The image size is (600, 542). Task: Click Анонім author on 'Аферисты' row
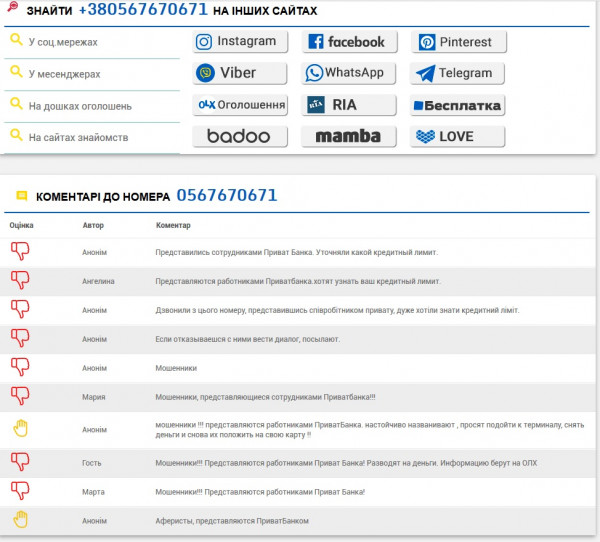[95, 521]
